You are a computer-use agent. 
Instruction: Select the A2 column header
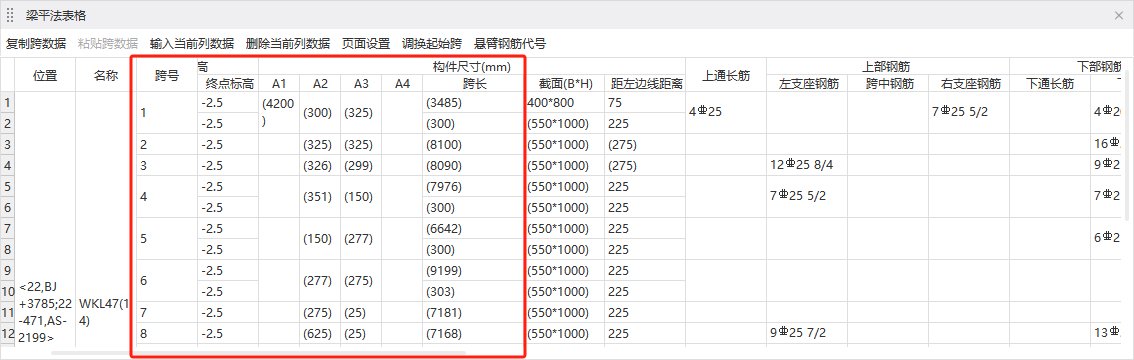click(x=320, y=83)
